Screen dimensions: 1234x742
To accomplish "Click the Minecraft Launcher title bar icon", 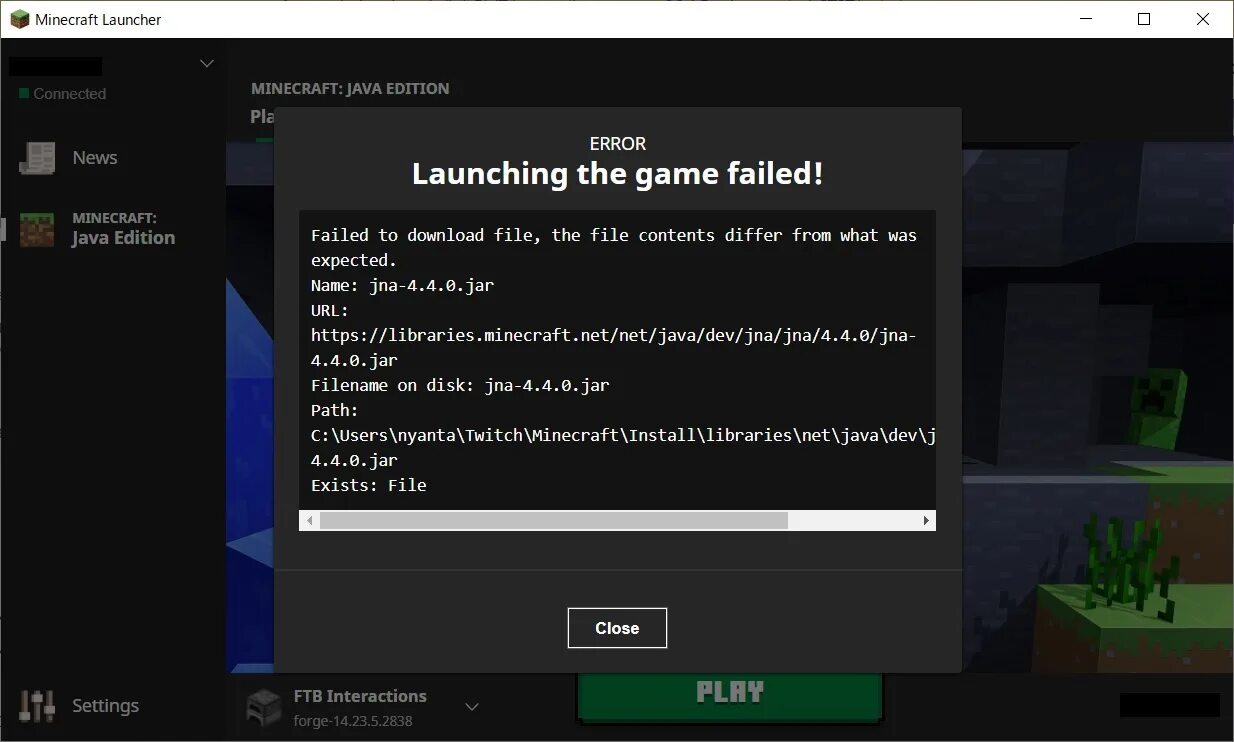I will (19, 19).
